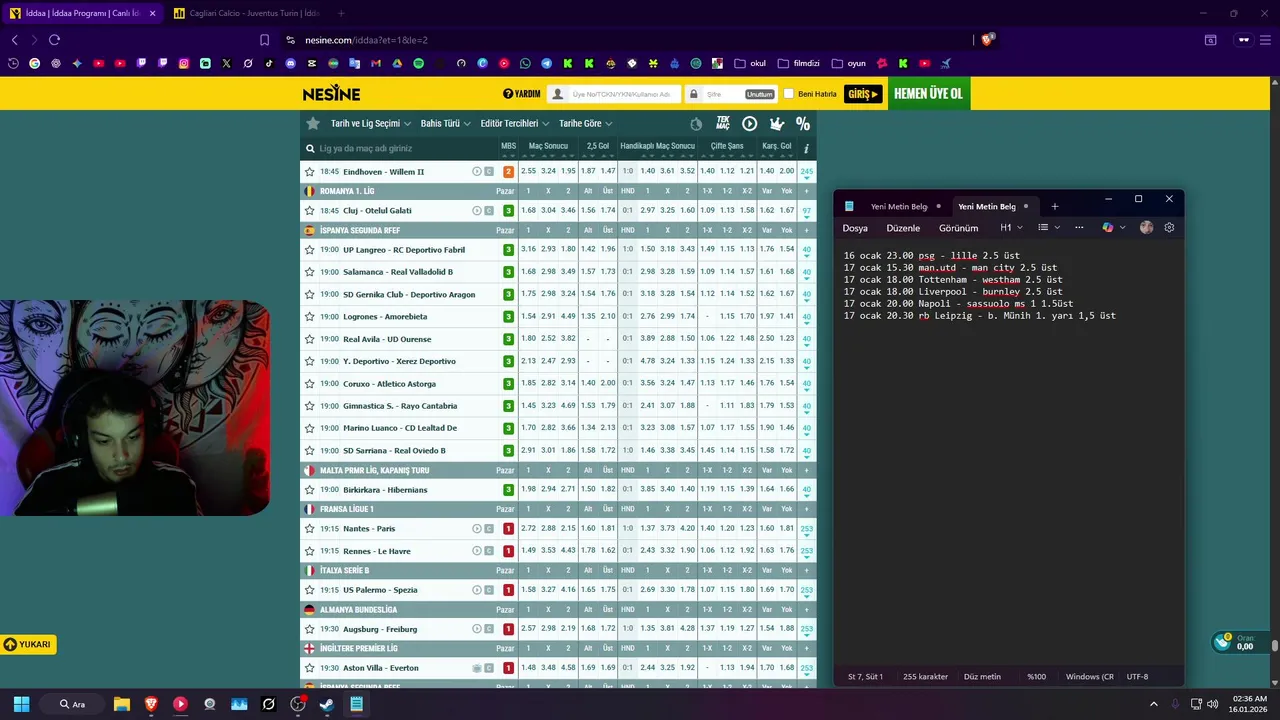
Task: Click the Yukarı scroll-to-top button
Action: [x=28, y=645]
